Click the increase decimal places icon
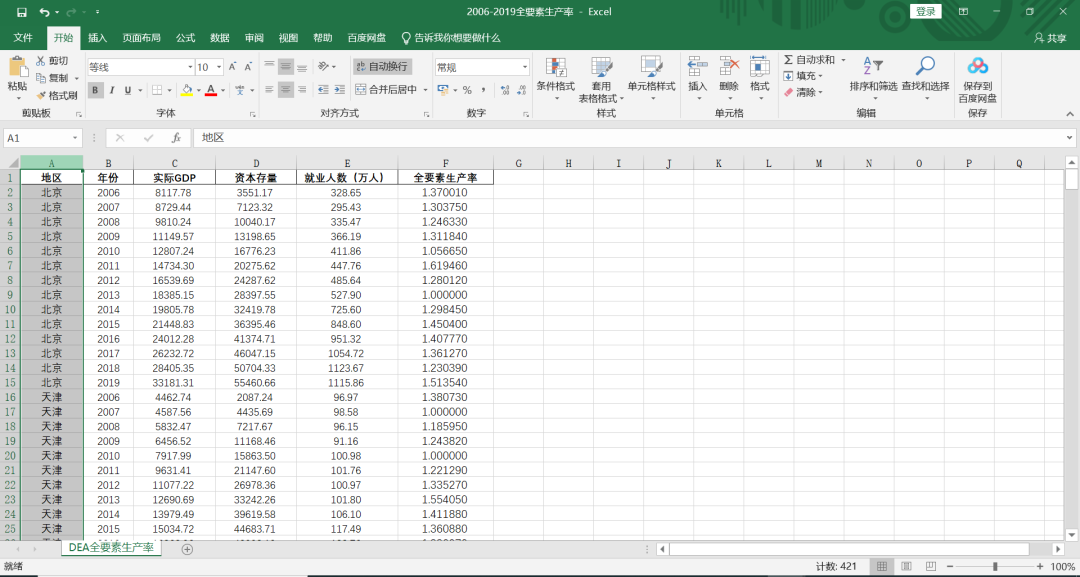 click(x=505, y=90)
